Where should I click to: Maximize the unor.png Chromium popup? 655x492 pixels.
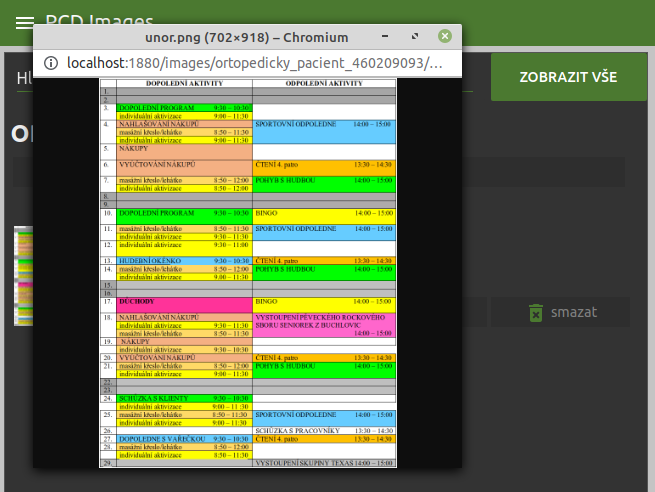[x=414, y=37]
